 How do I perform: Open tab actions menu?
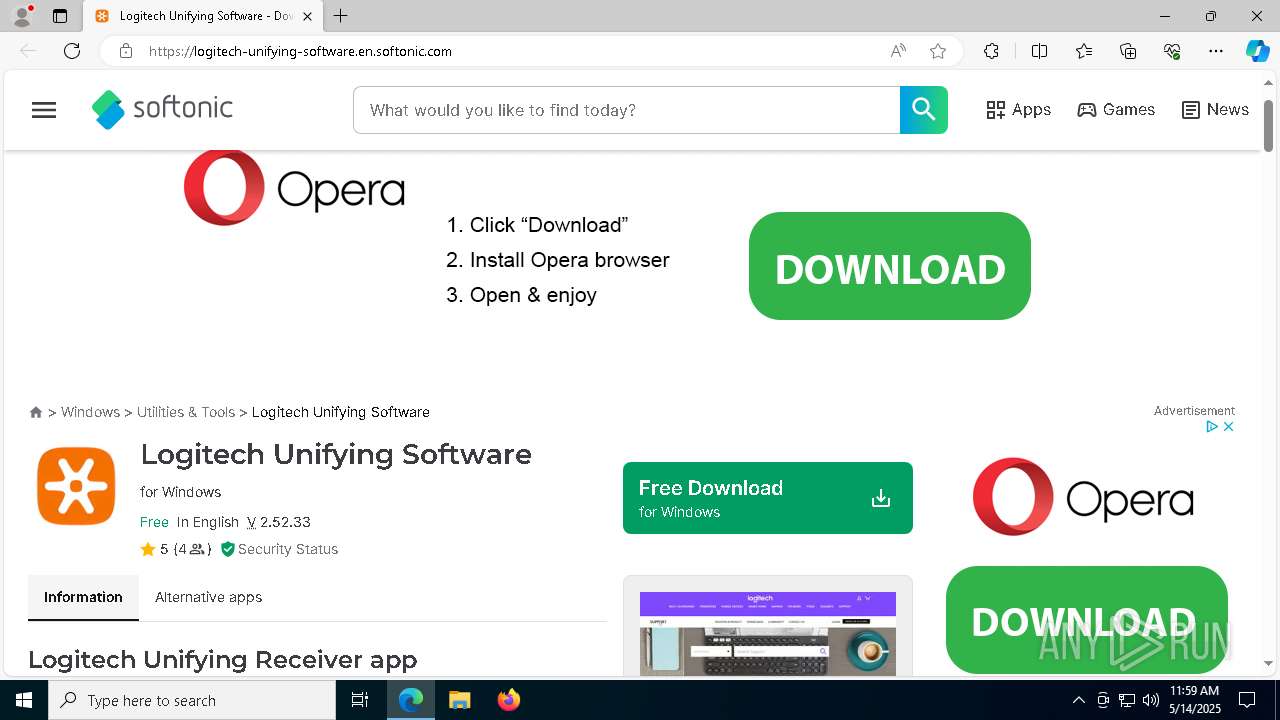[60, 16]
